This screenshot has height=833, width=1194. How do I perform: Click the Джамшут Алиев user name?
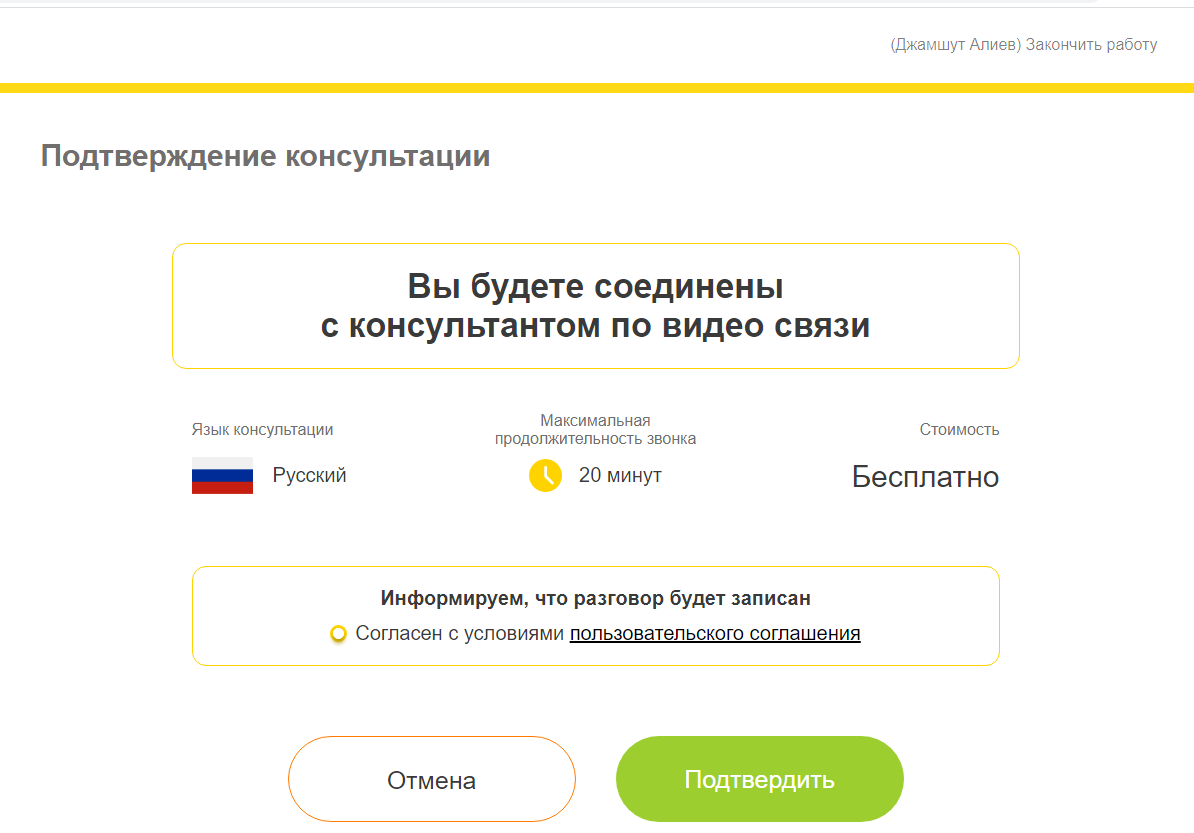[951, 44]
